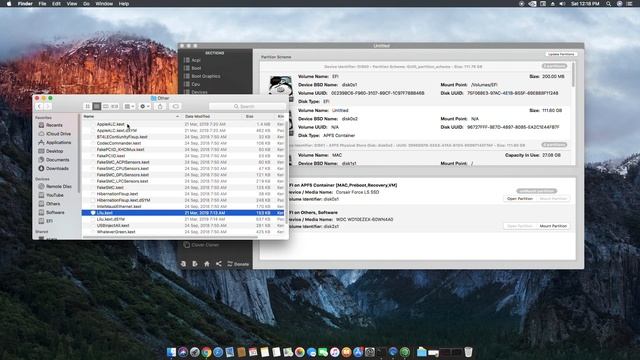Click Mount Partition for Others, Software EFI
This screenshot has height=360, width=640.
tap(553, 226)
